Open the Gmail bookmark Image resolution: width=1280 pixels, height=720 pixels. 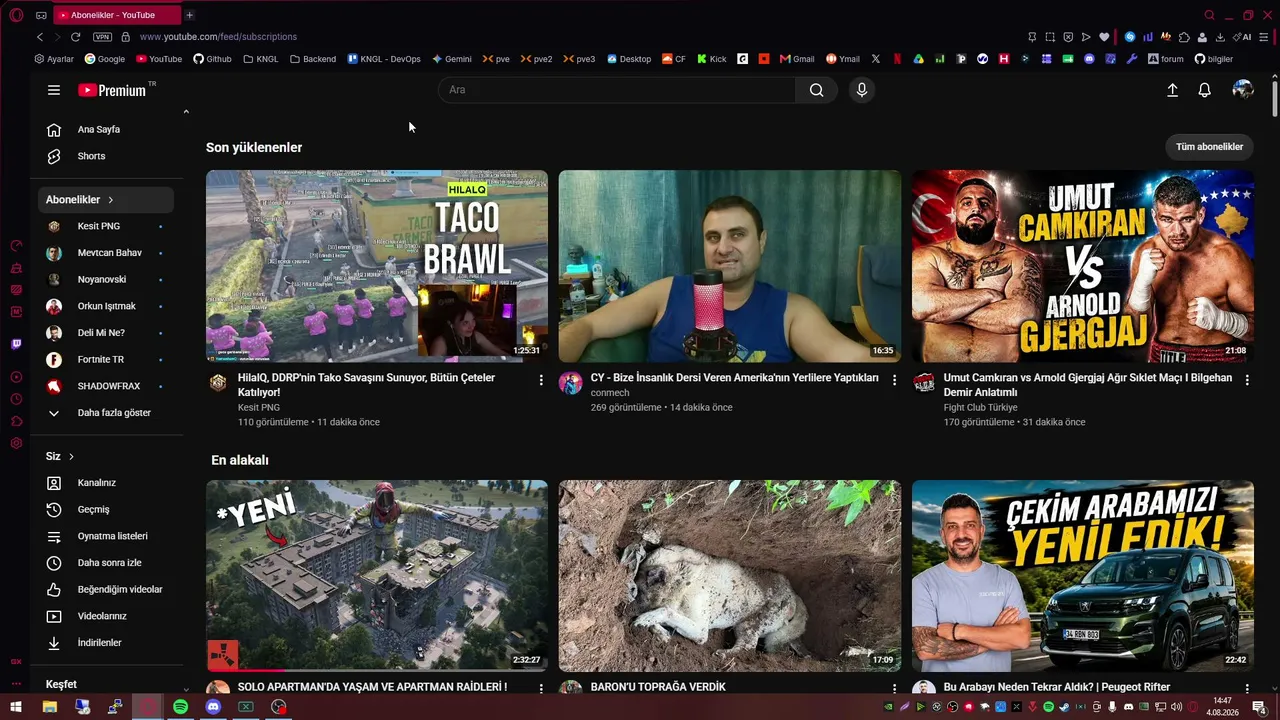click(798, 59)
